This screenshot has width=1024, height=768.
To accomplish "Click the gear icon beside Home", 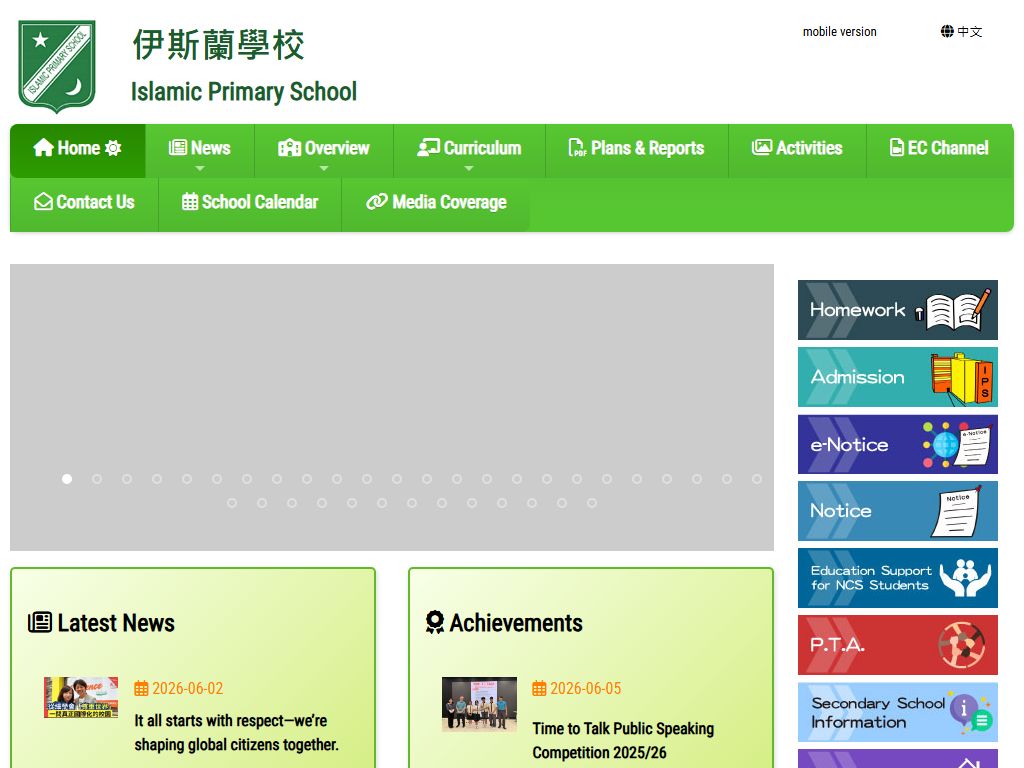I will tap(113, 148).
